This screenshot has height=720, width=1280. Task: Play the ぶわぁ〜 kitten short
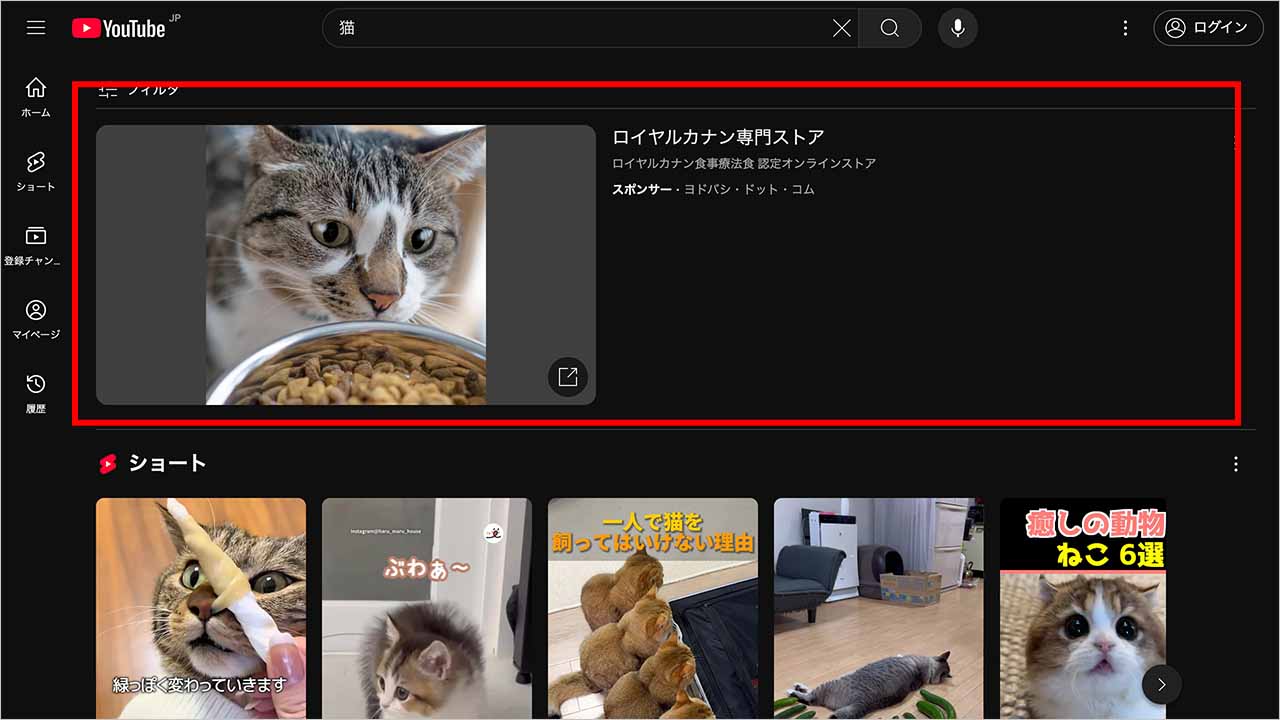[x=427, y=608]
